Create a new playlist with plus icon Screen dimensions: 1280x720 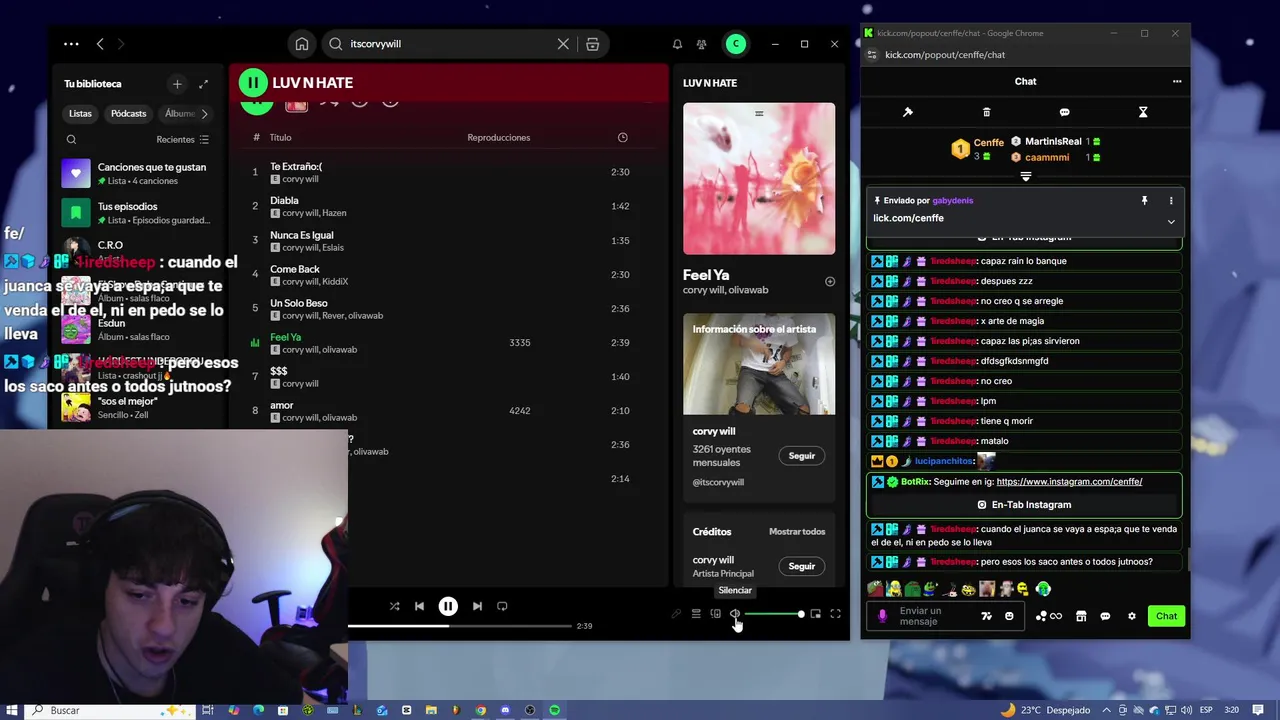[177, 84]
